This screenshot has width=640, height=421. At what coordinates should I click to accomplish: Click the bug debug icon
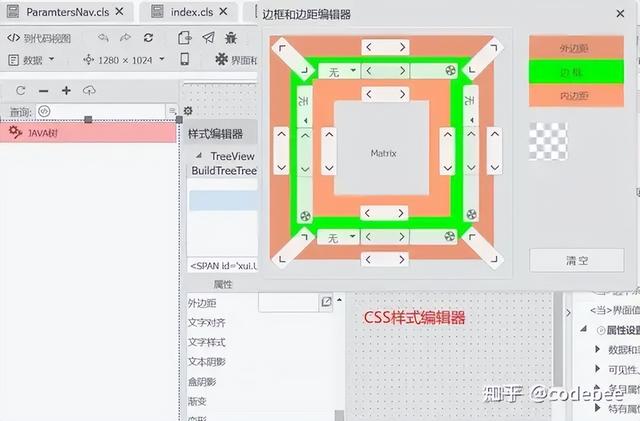pyautogui.click(x=231, y=38)
